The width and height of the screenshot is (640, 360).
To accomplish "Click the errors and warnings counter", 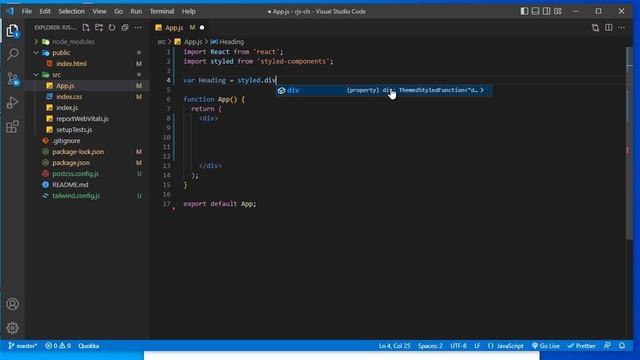I will [58, 346].
